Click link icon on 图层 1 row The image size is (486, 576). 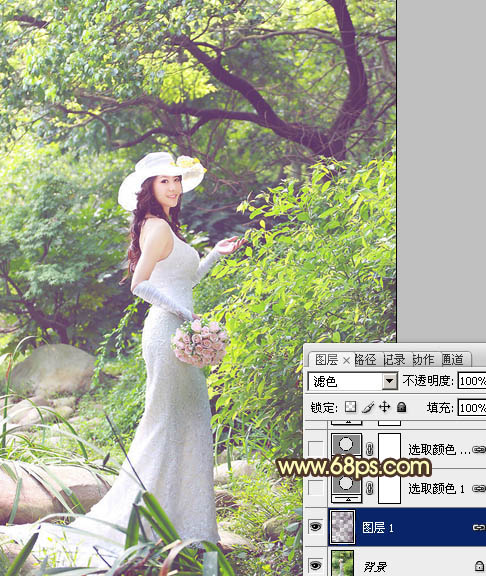click(x=479, y=528)
